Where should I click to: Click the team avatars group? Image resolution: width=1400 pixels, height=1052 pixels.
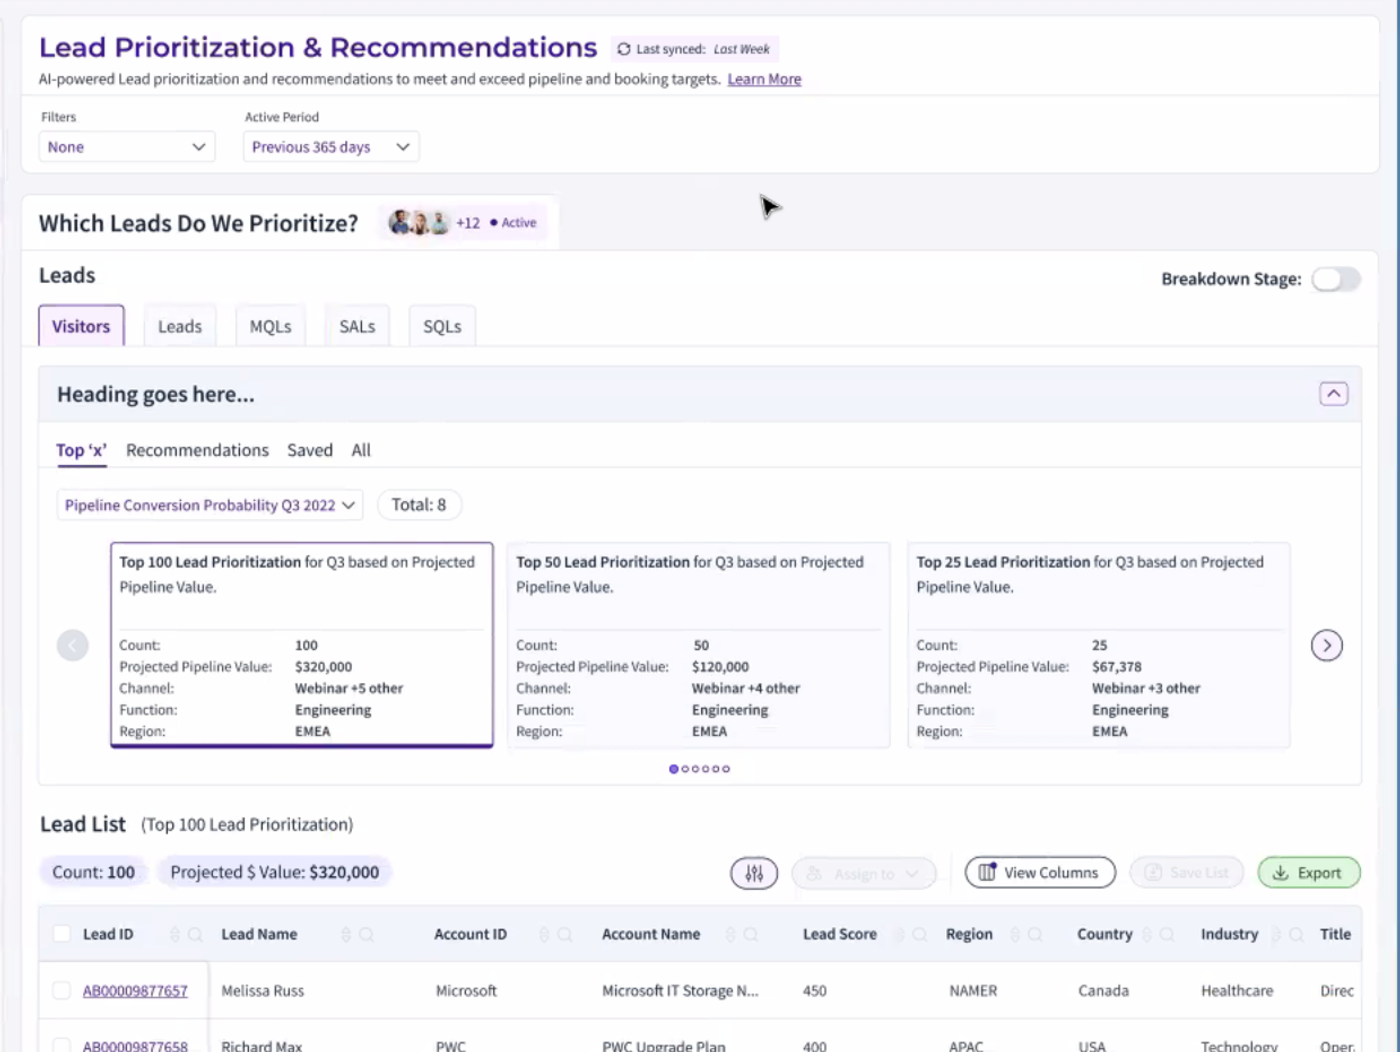coord(419,222)
